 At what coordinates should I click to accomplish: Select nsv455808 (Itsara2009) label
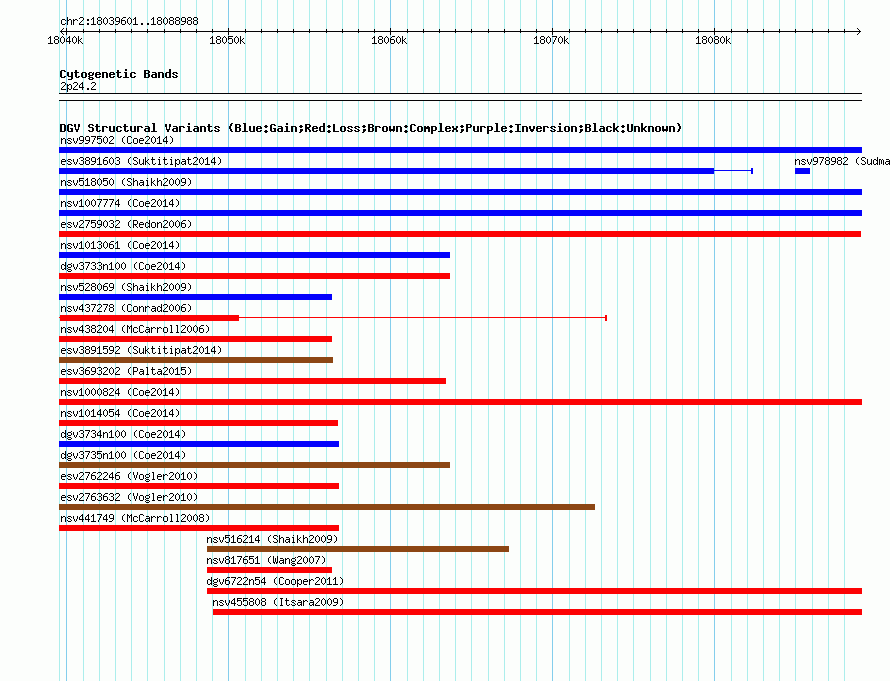[x=278, y=602]
